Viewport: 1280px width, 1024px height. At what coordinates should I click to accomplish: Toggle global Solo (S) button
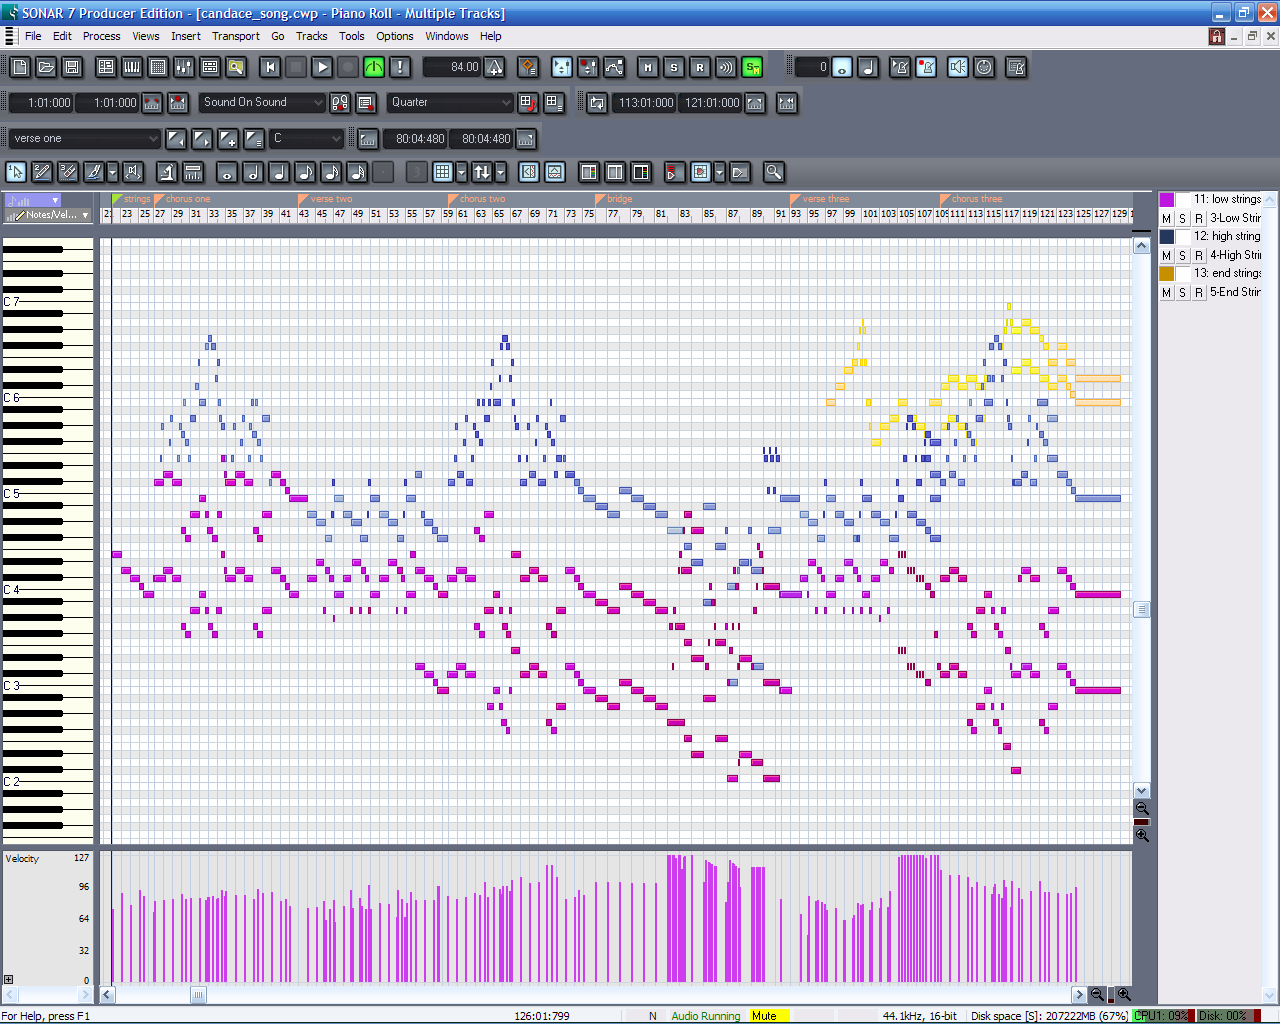coord(674,67)
